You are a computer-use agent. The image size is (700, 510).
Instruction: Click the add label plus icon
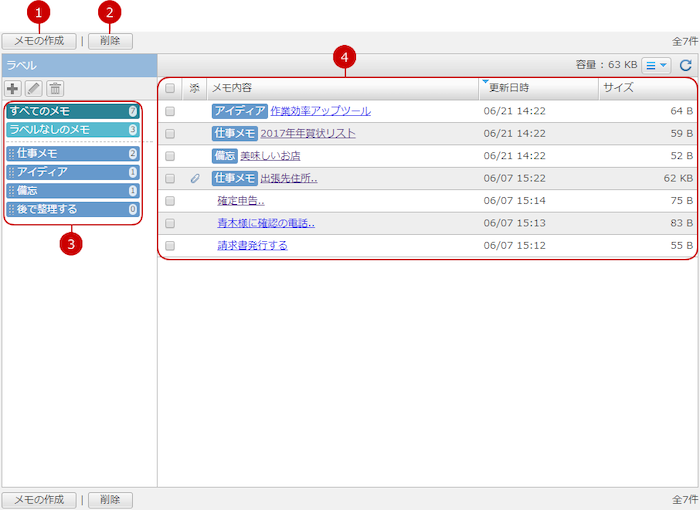pyautogui.click(x=13, y=89)
